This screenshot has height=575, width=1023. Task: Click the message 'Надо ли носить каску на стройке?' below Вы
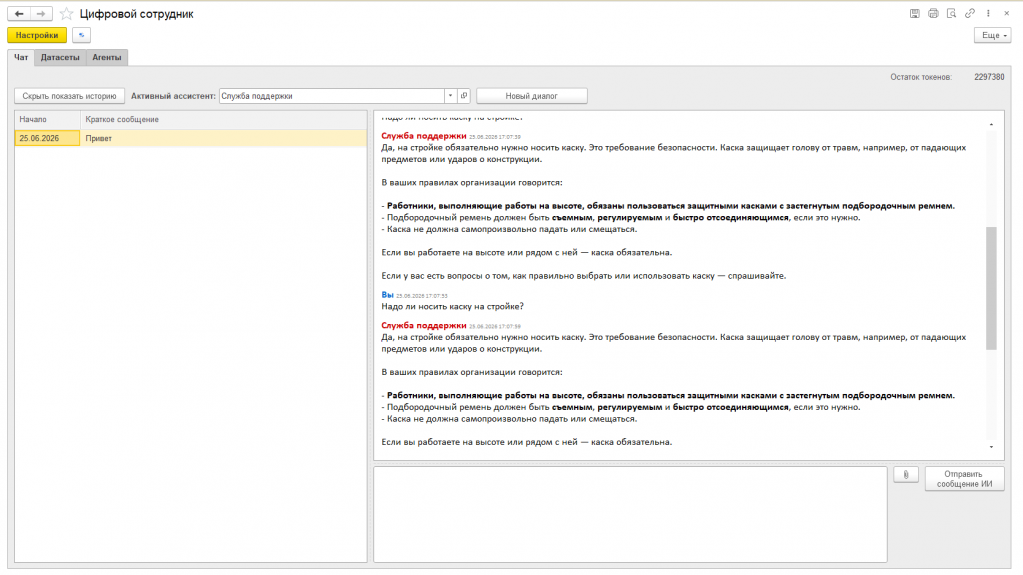click(x=452, y=306)
